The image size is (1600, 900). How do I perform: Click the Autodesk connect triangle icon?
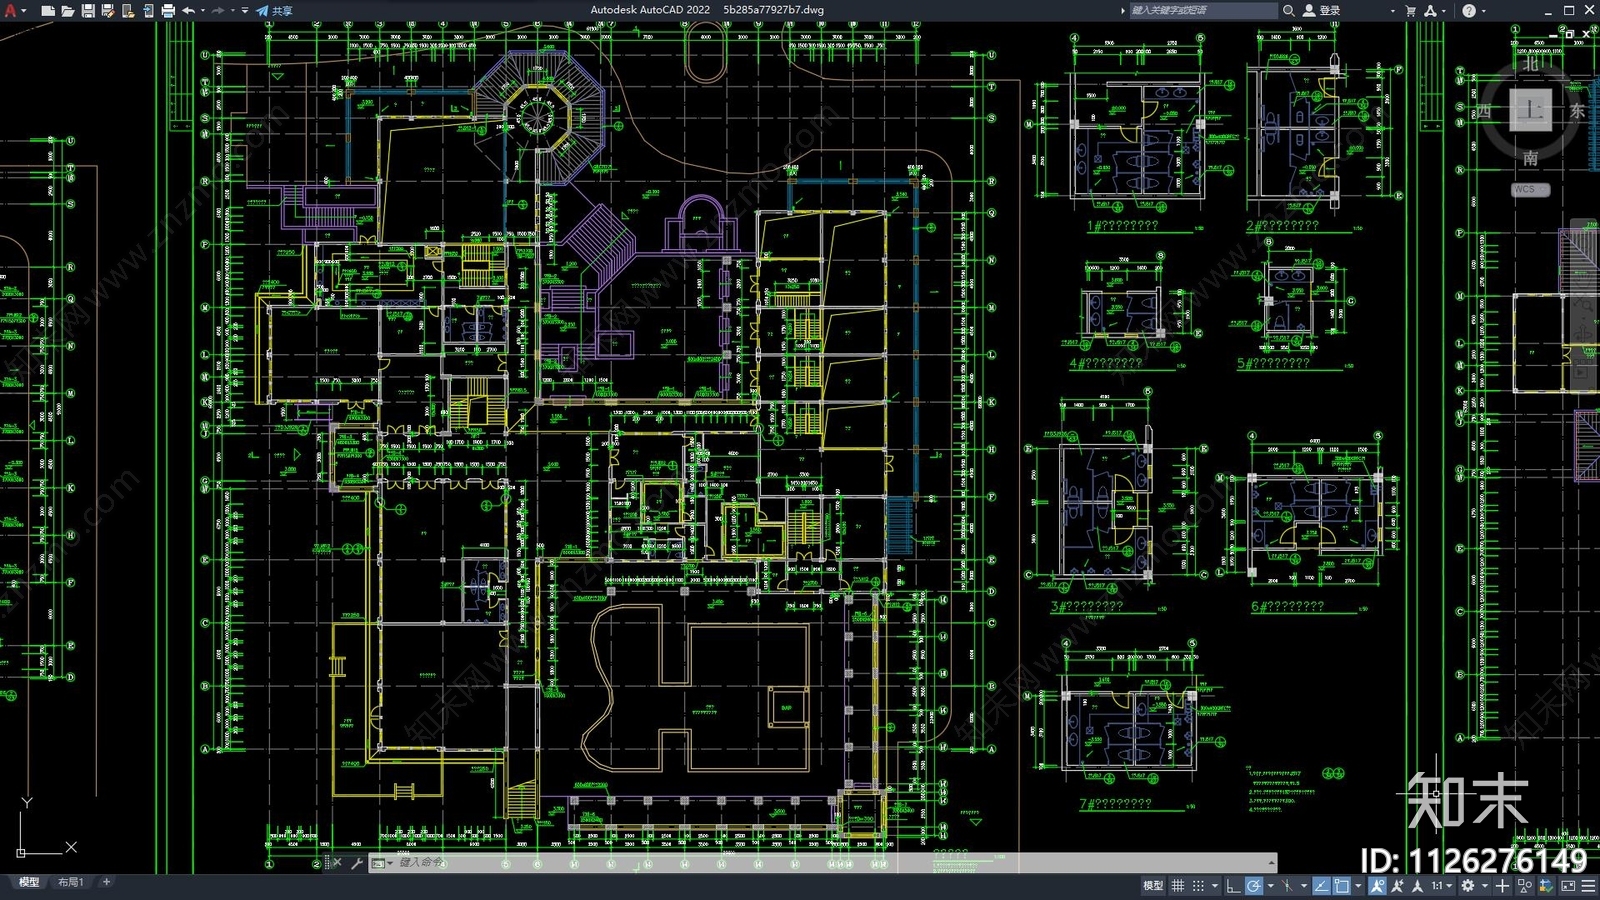[1430, 10]
